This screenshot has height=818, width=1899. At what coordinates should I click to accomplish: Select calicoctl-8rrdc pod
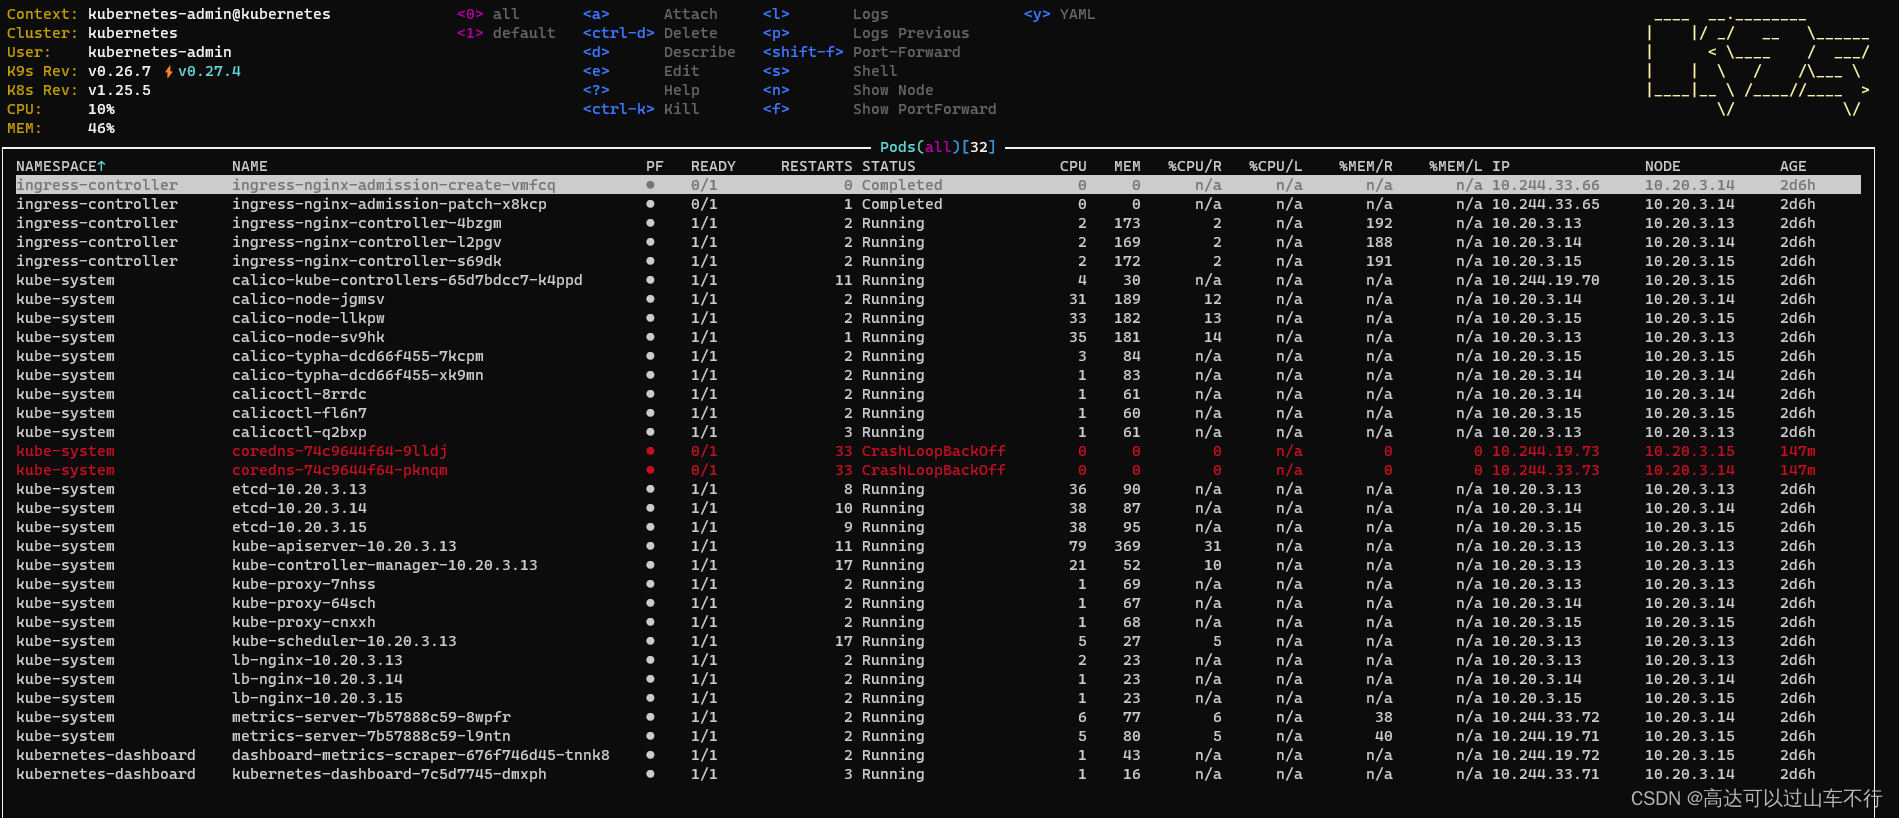(x=938, y=394)
